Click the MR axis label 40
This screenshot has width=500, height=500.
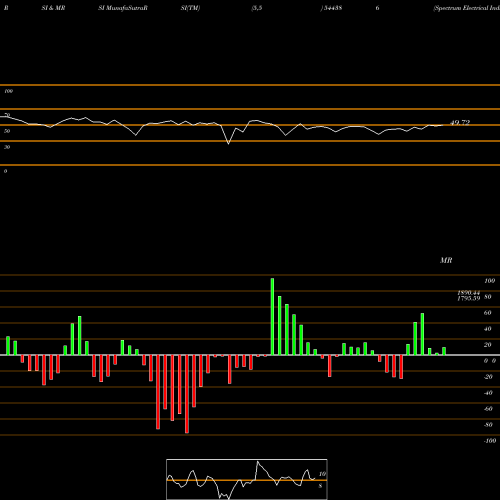pos(487,329)
